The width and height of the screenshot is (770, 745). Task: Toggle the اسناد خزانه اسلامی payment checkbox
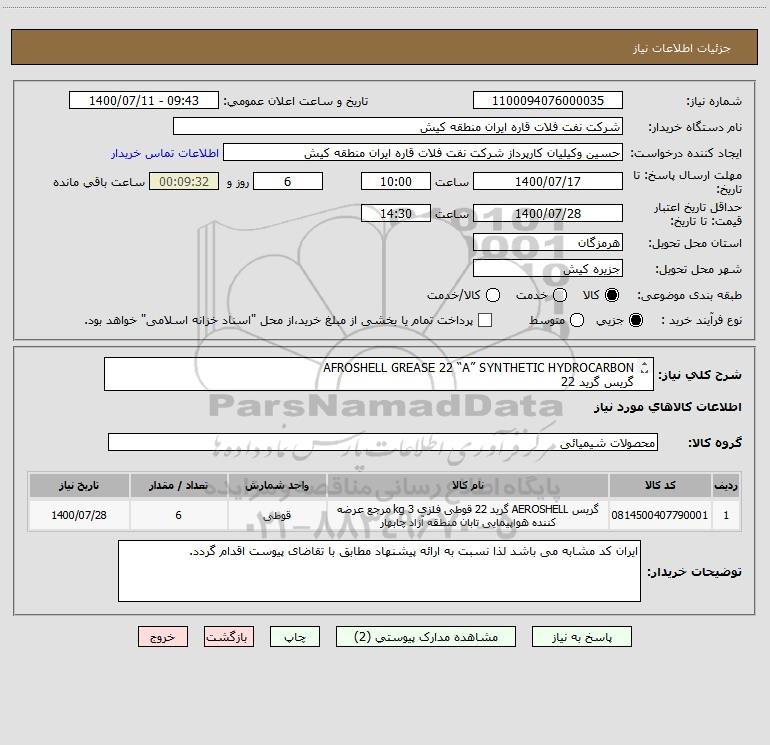coord(485,320)
